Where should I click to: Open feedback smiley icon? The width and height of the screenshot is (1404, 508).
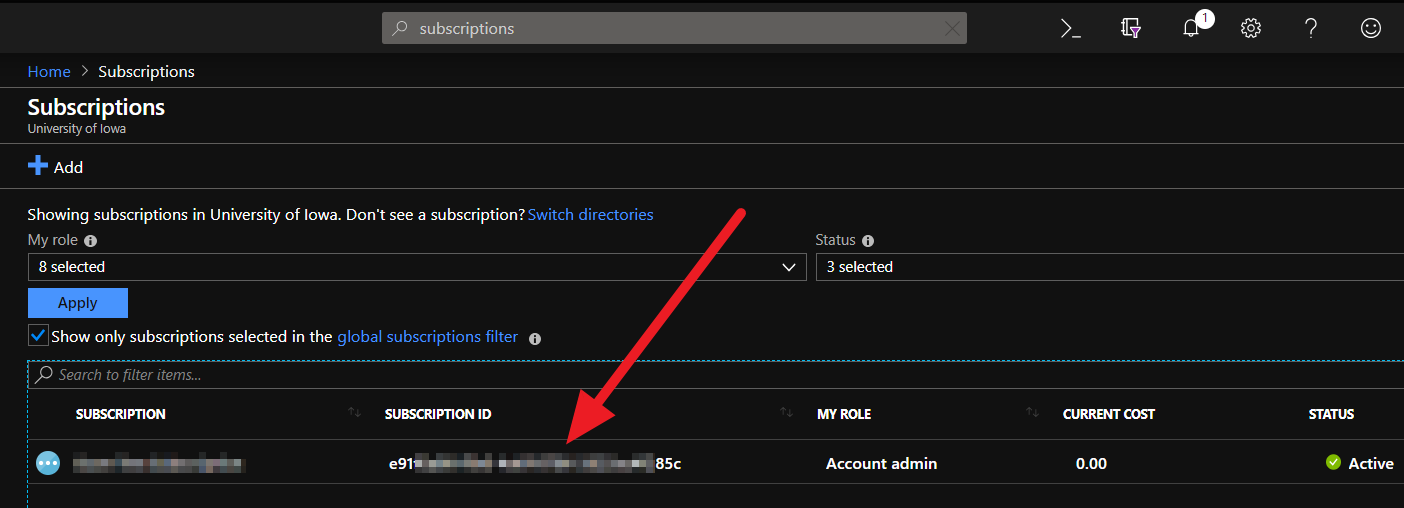(1371, 28)
